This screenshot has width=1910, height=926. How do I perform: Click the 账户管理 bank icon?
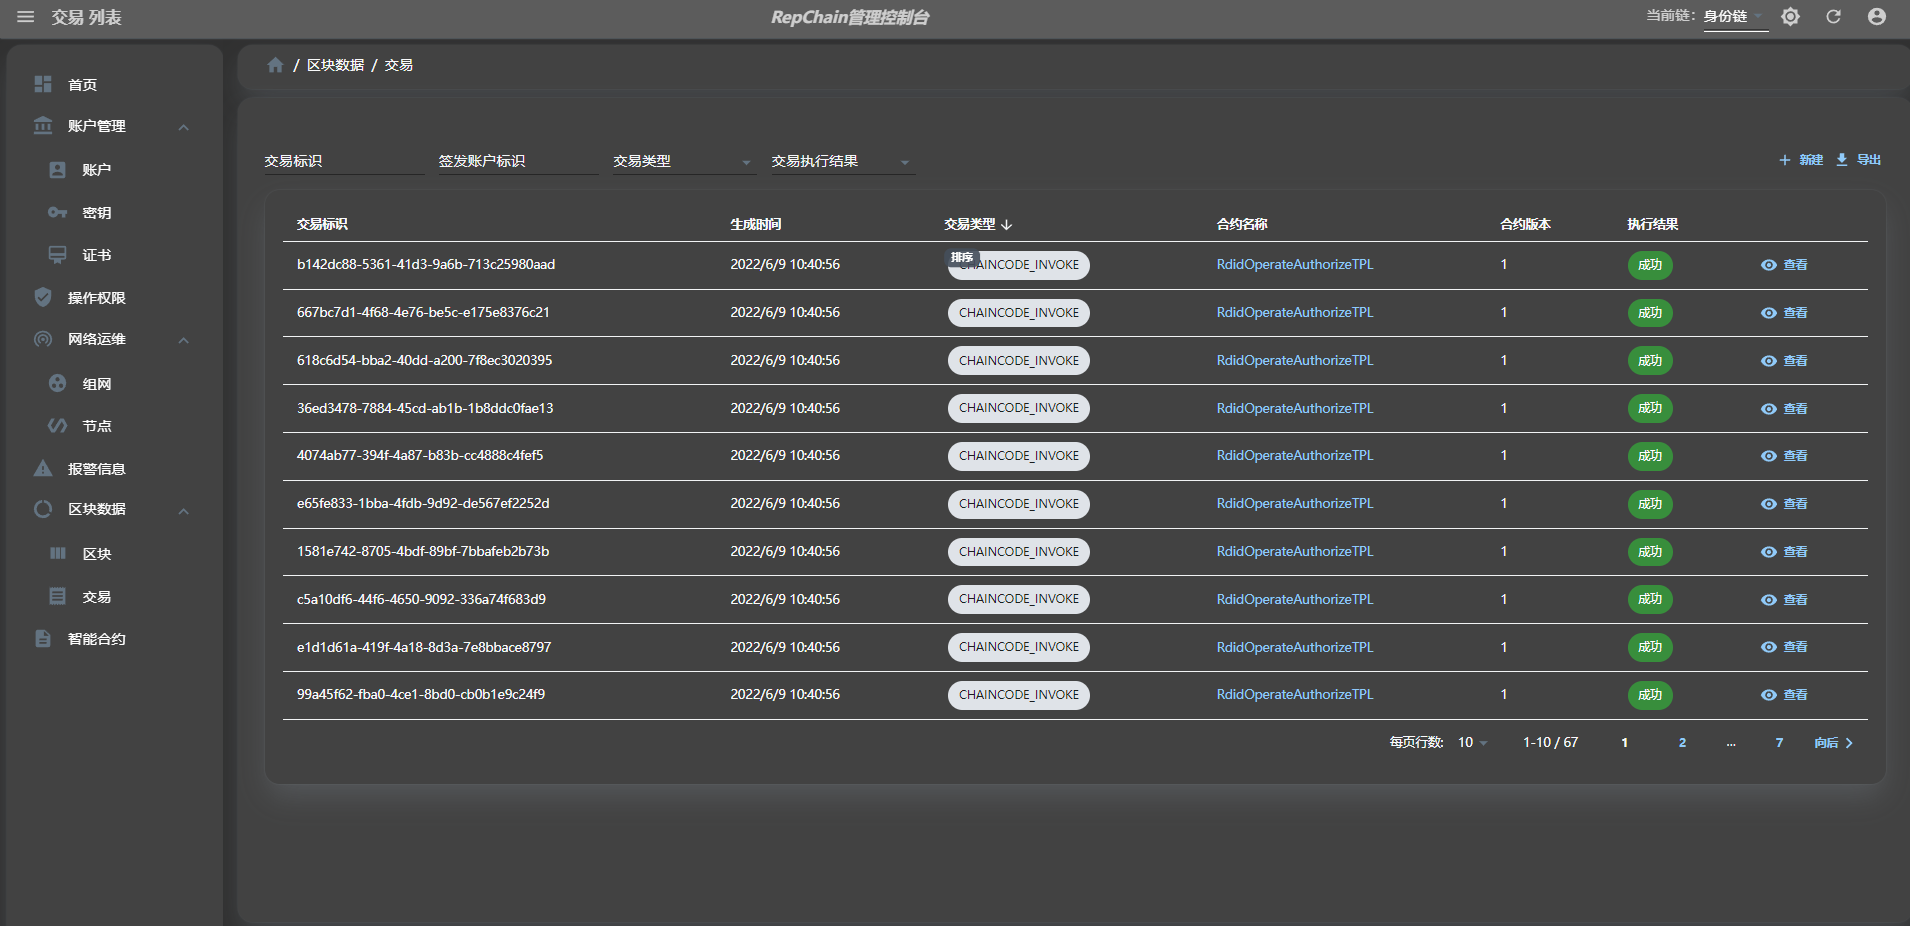point(43,126)
